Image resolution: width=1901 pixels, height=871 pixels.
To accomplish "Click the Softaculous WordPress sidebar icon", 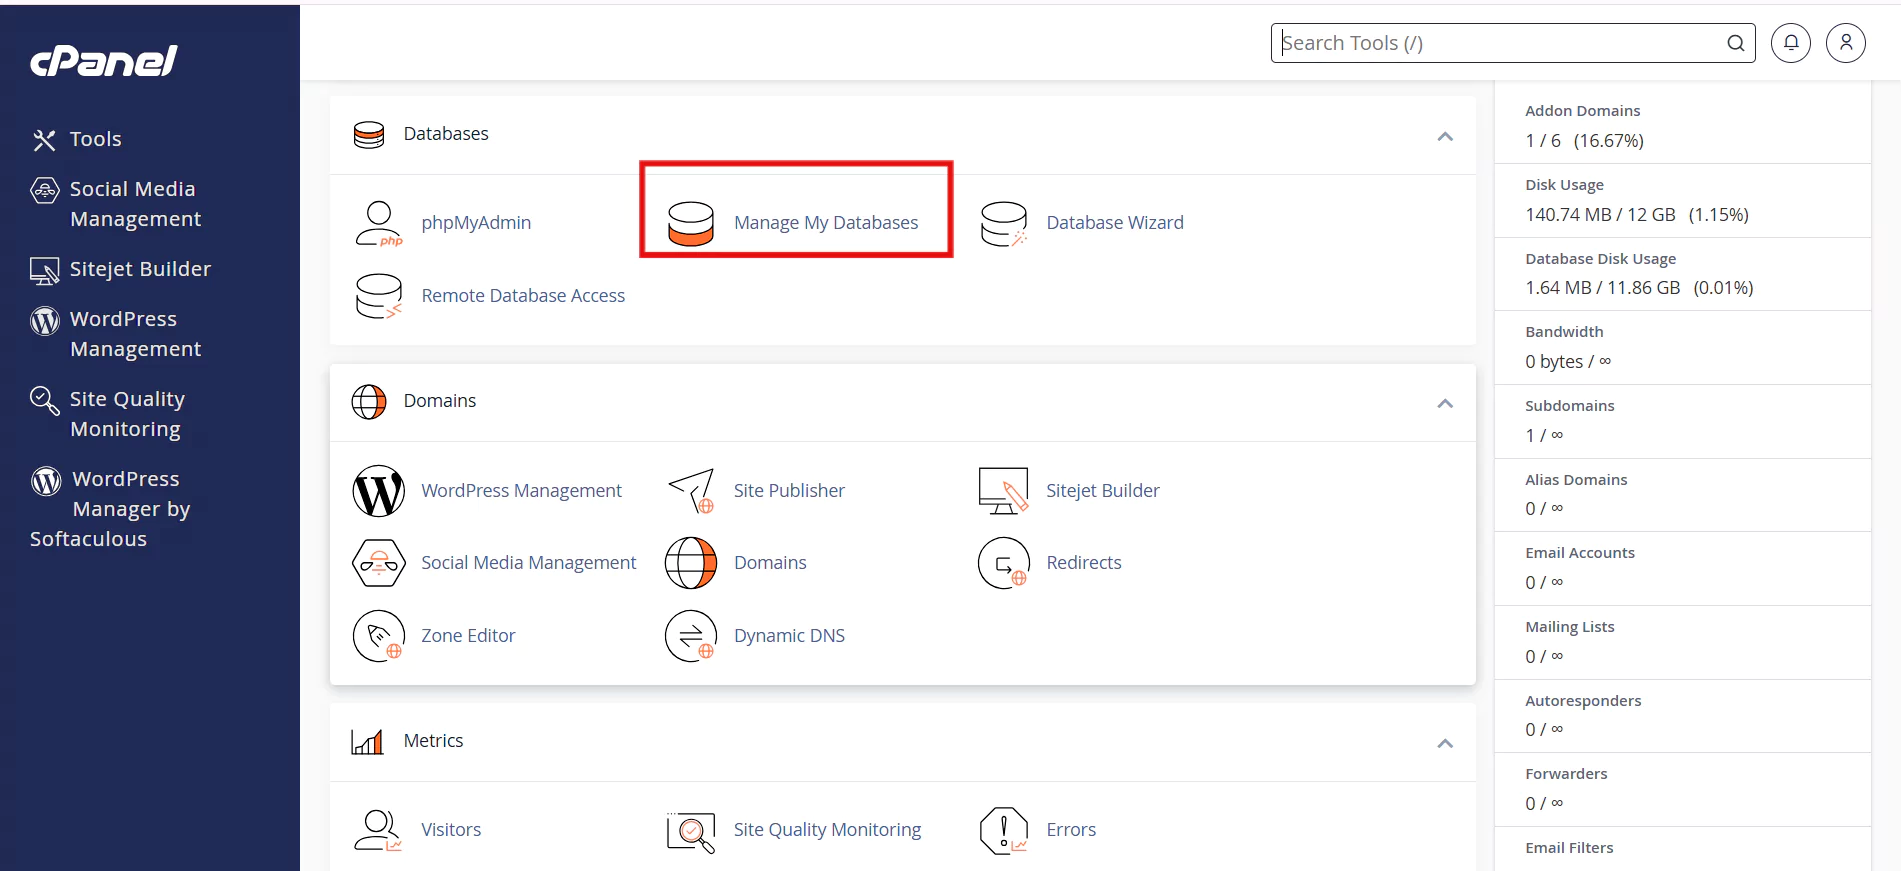I will [x=46, y=481].
